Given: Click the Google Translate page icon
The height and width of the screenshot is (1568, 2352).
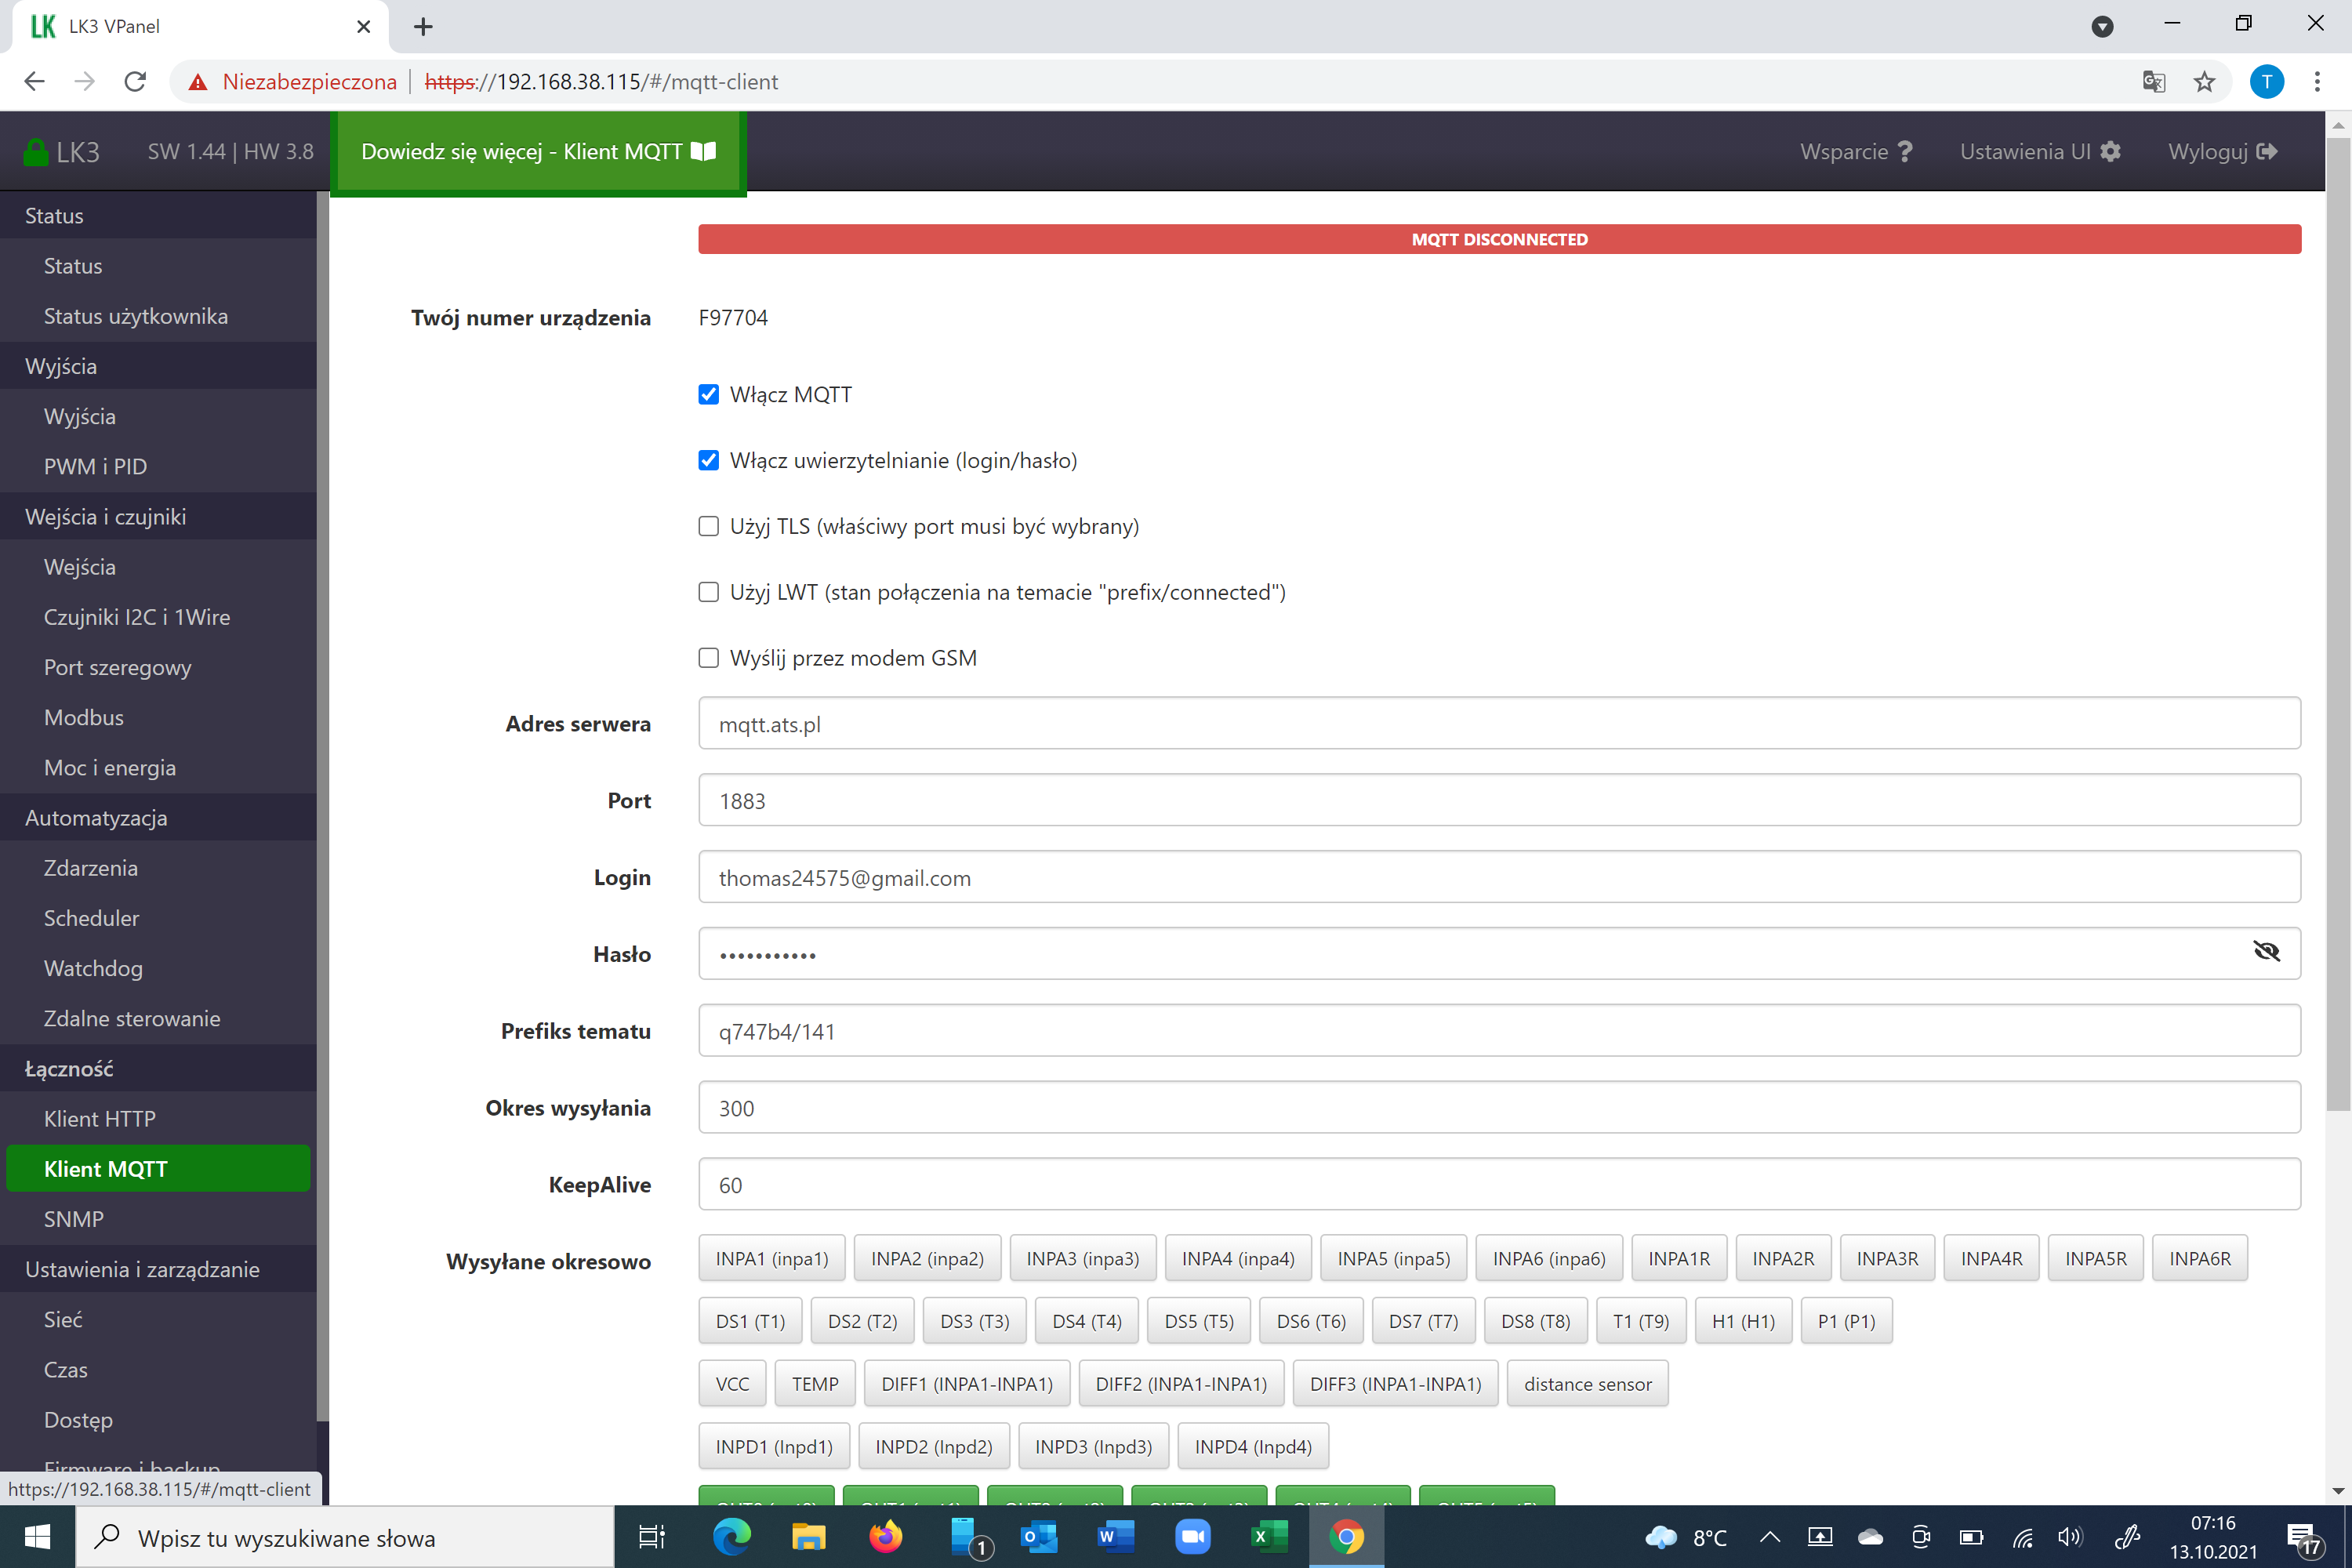Looking at the screenshot, I should pyautogui.click(x=2153, y=82).
